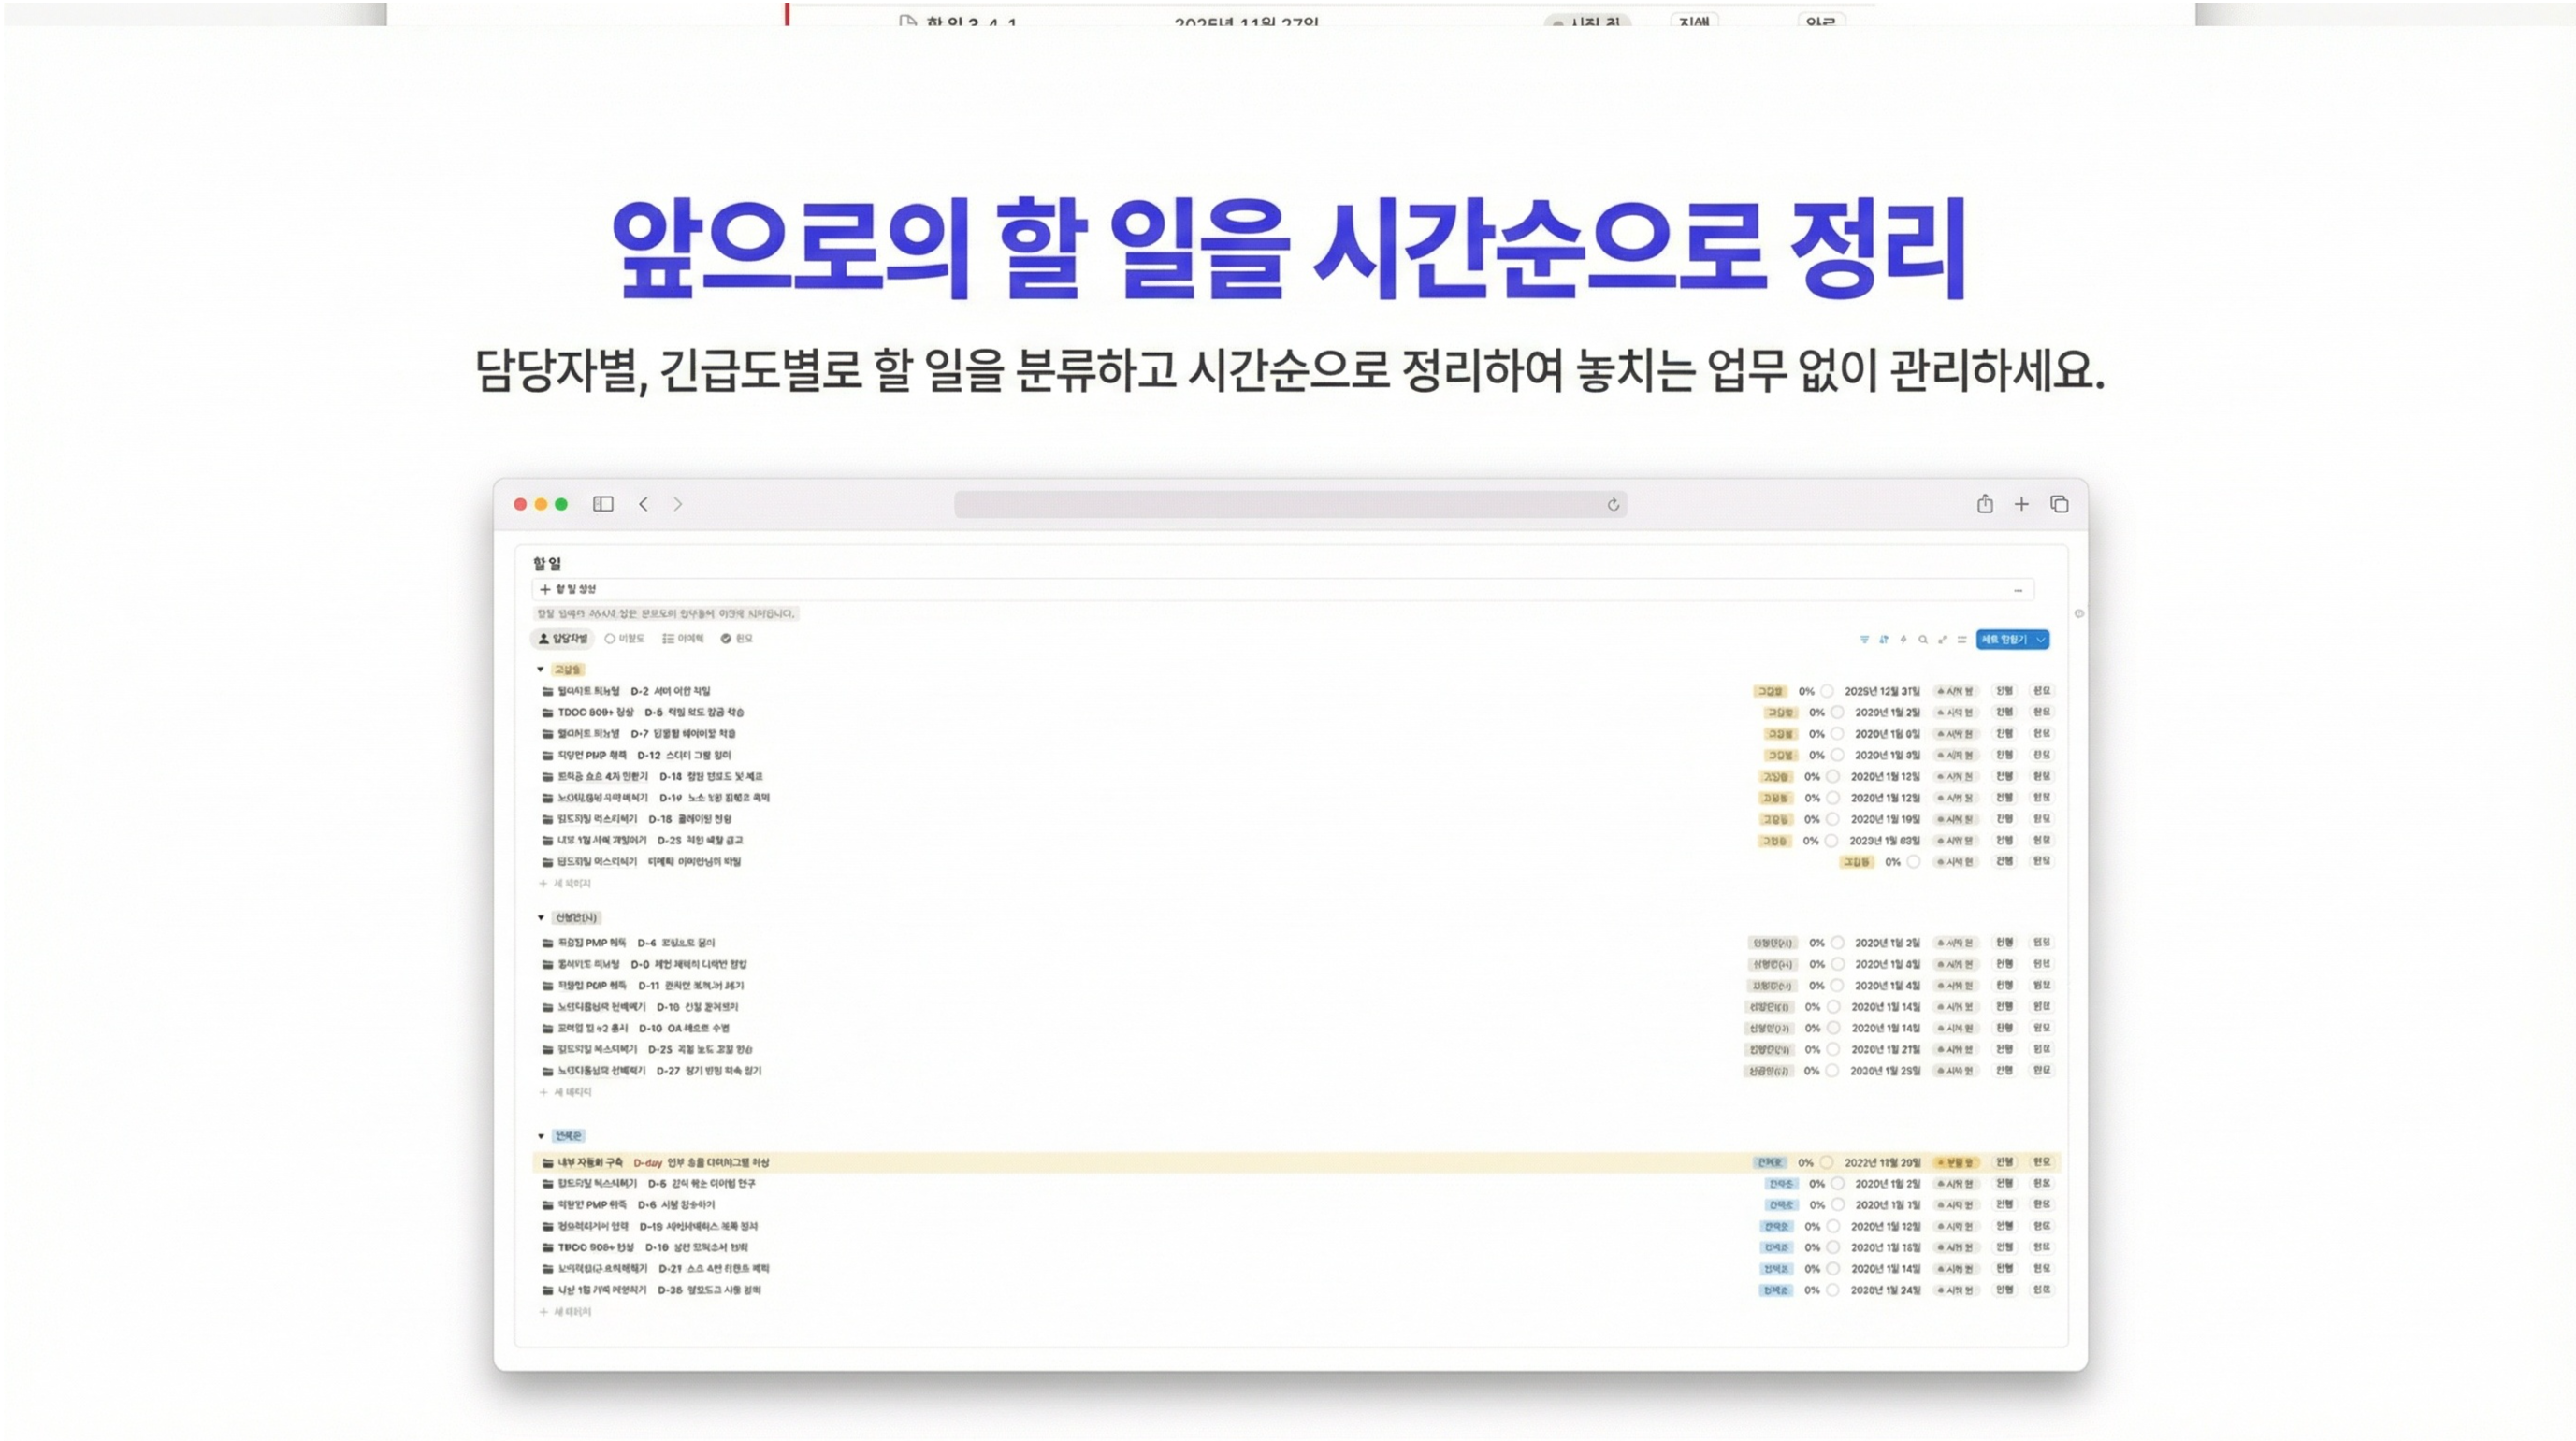Collapse the blue-tagged third group triangle
Screen dimensions: 2576x1441
[541, 1136]
